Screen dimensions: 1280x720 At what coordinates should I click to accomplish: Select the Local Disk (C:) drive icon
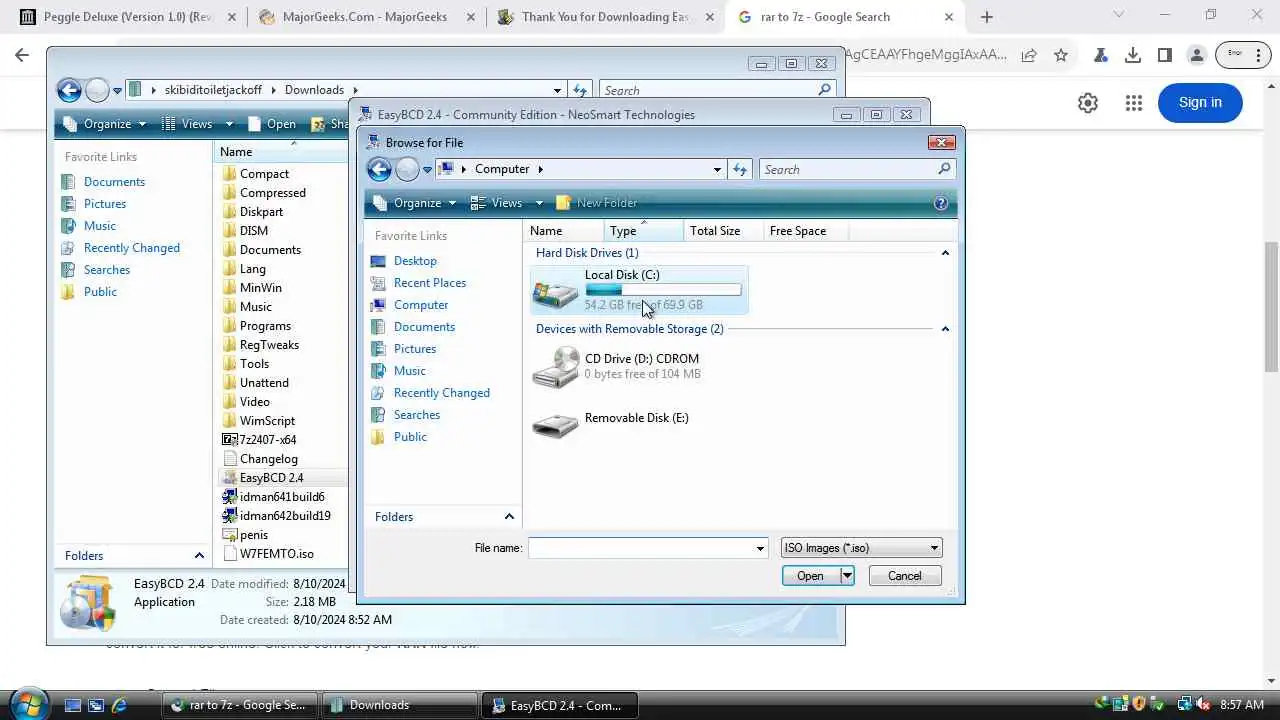tap(556, 291)
